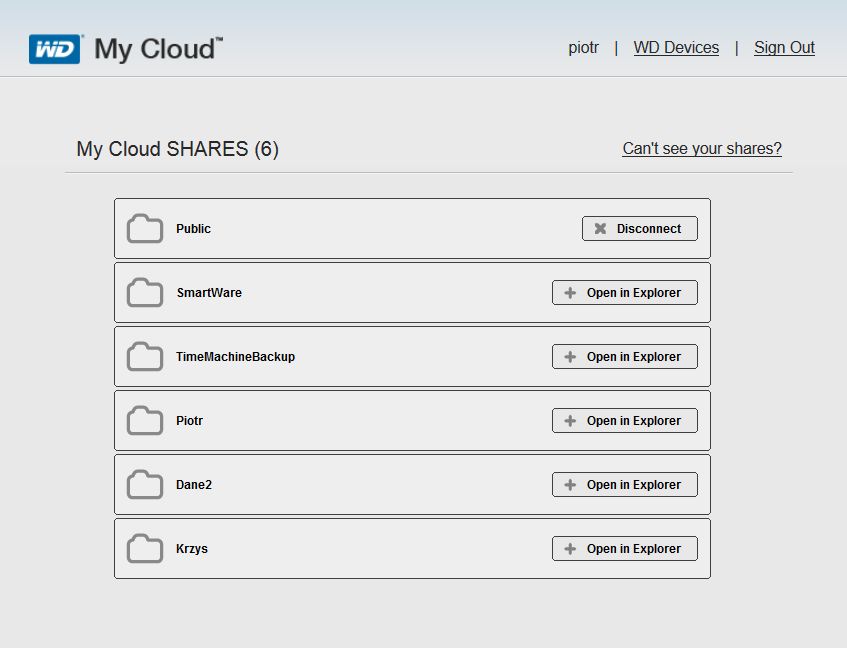Click the Public share folder icon
The height and width of the screenshot is (648, 847).
coord(145,228)
